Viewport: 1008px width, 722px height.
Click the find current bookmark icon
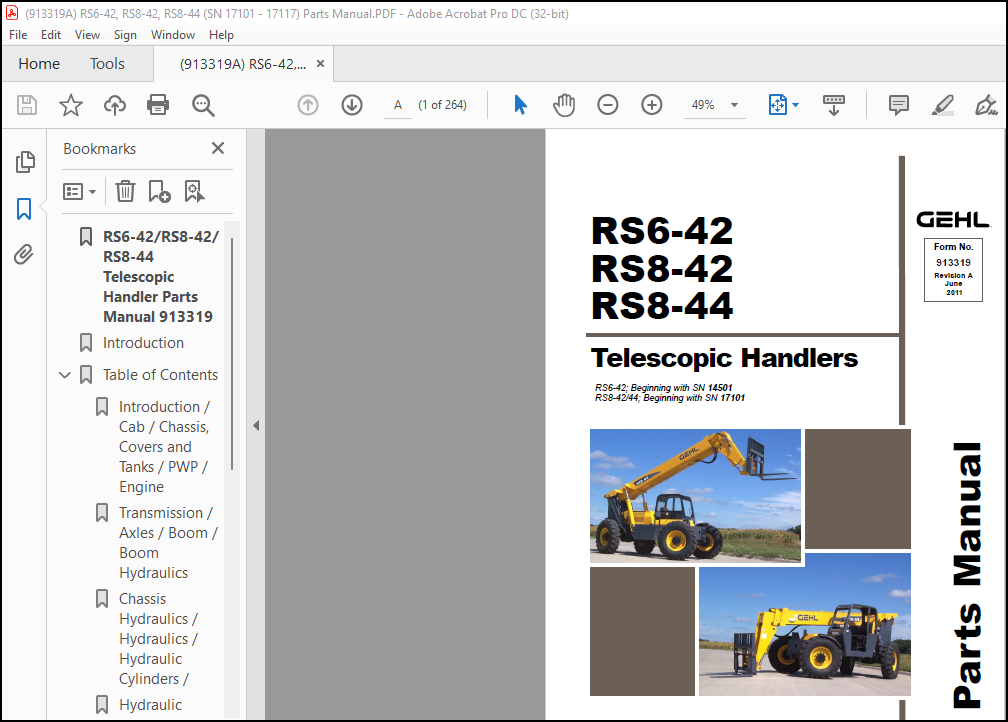point(194,192)
